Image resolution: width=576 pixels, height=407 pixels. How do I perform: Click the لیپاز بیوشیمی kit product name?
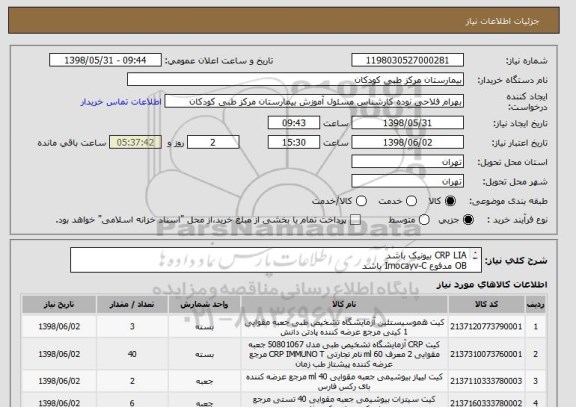click(344, 381)
